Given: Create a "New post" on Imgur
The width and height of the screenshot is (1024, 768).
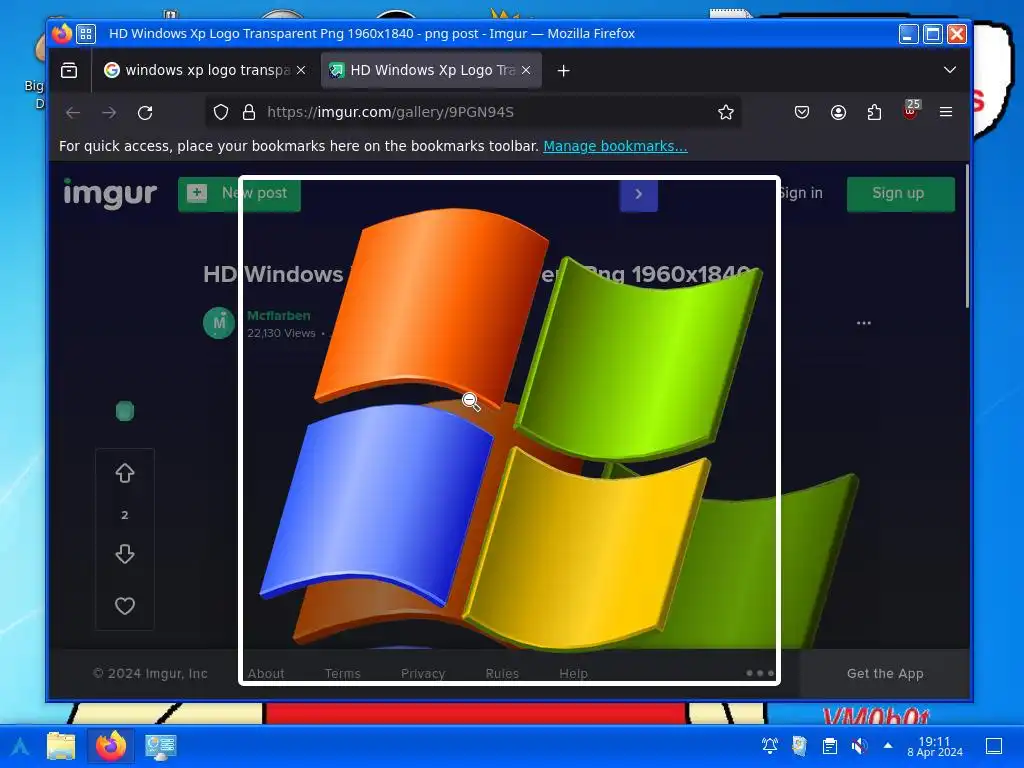Looking at the screenshot, I should pyautogui.click(x=239, y=193).
